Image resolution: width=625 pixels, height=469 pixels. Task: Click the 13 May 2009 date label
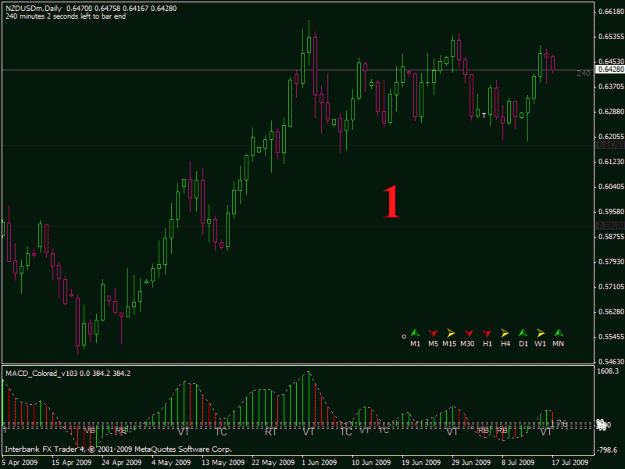(x=223, y=462)
